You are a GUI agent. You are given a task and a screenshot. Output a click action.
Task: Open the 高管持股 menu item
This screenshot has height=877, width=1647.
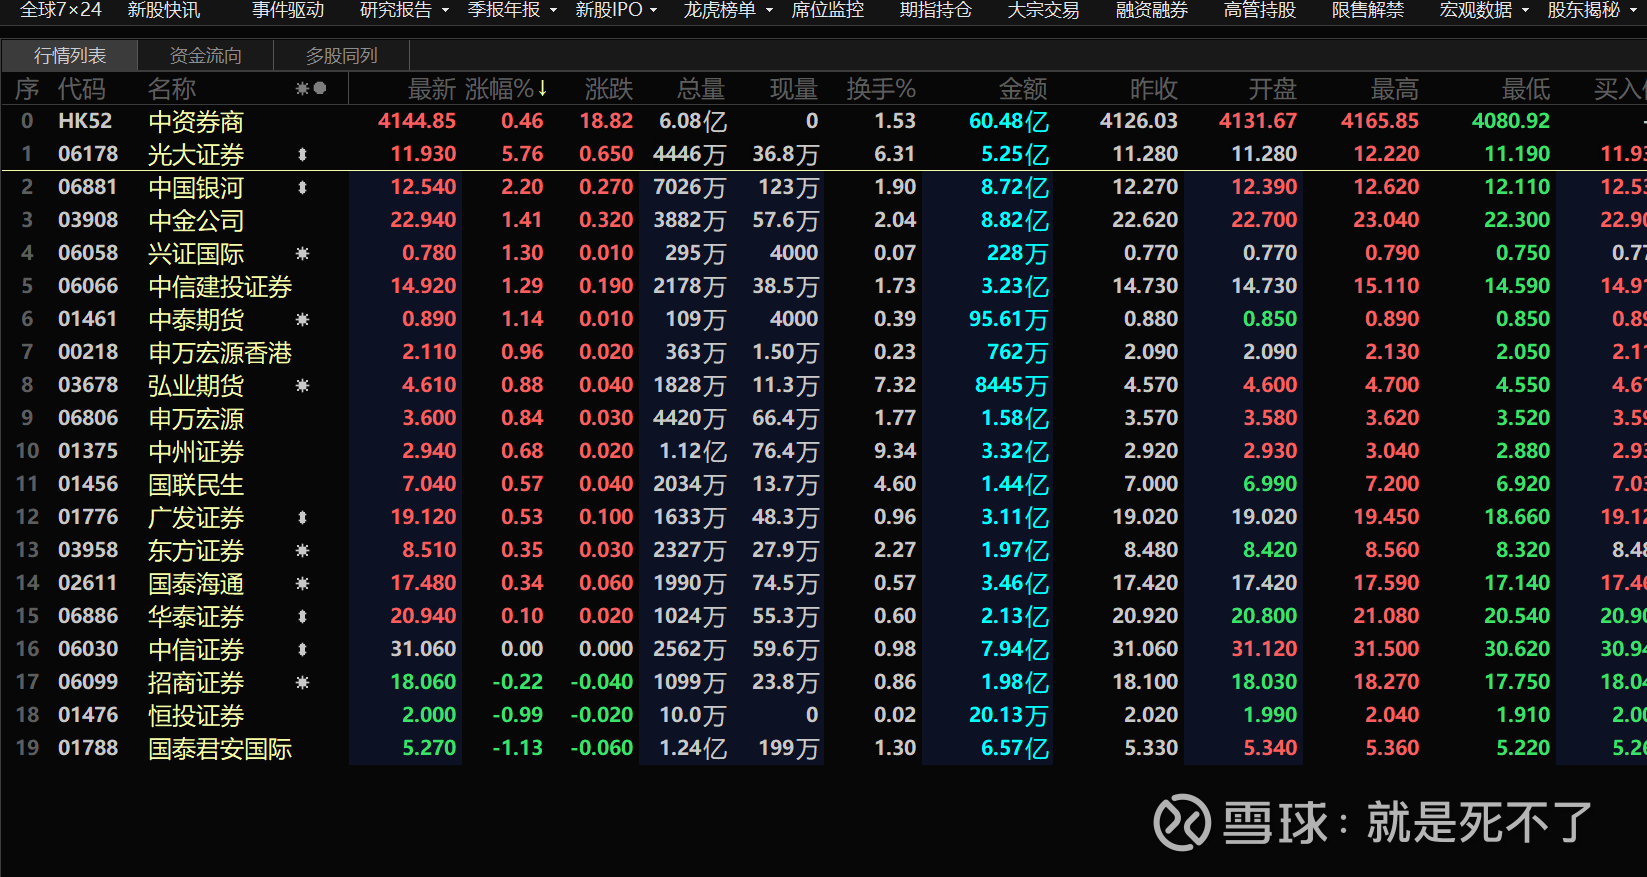1260,10
